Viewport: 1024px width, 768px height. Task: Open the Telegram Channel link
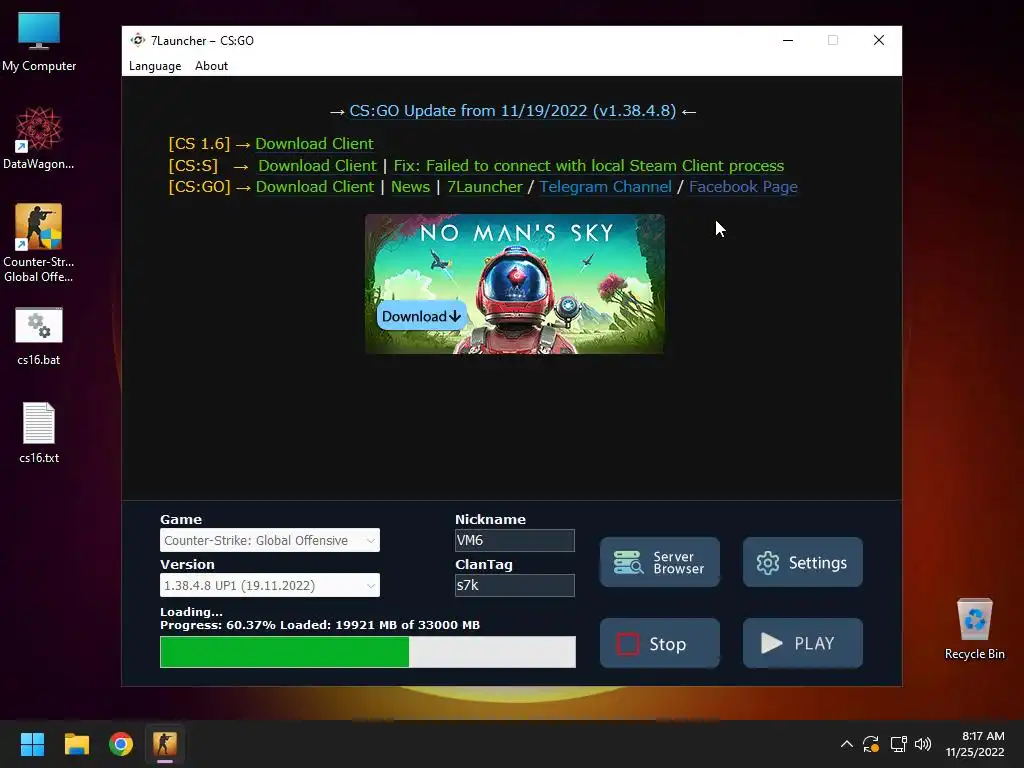(x=605, y=187)
